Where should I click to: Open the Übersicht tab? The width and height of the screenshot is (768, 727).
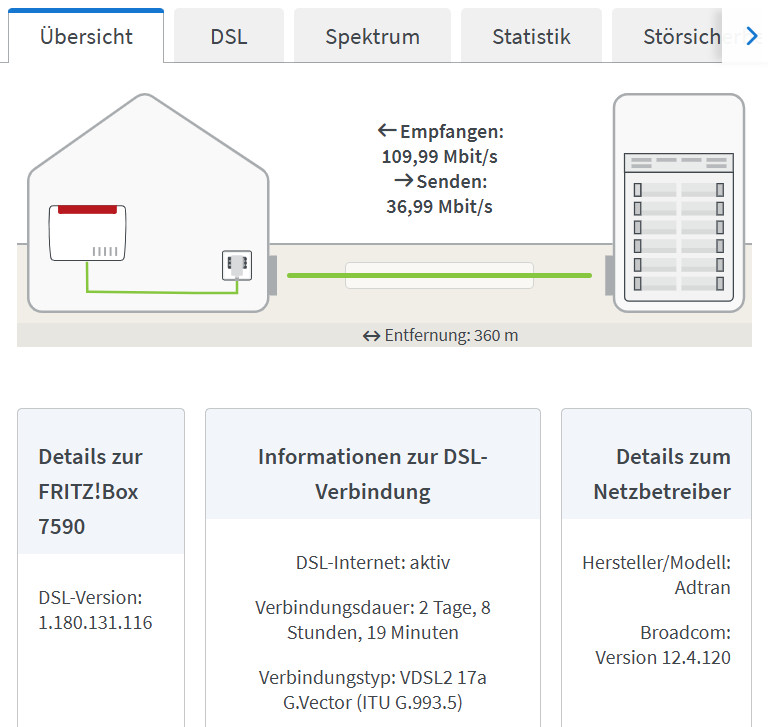point(86,37)
